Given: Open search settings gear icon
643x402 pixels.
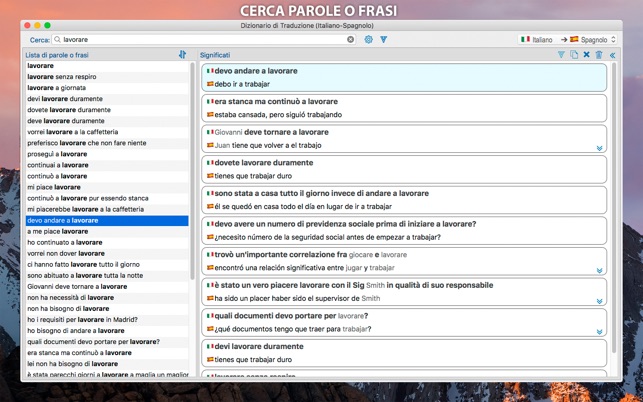Looking at the screenshot, I should tap(368, 39).
